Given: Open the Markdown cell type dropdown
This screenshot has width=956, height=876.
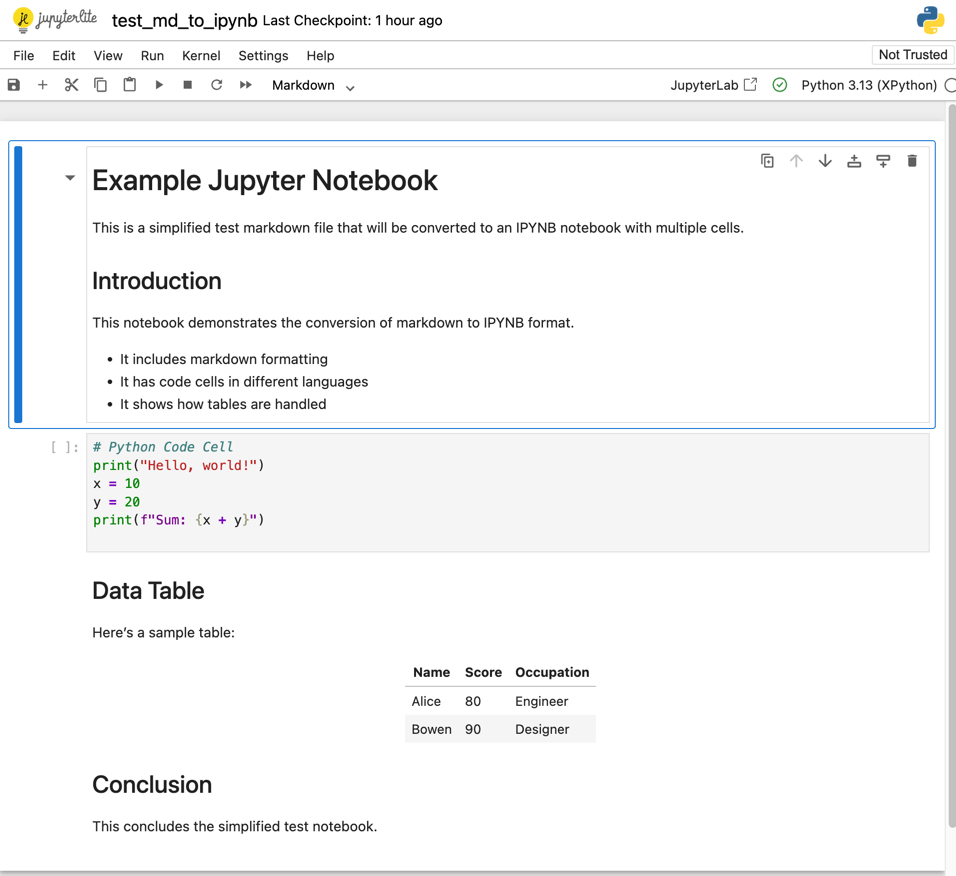Looking at the screenshot, I should pos(313,85).
